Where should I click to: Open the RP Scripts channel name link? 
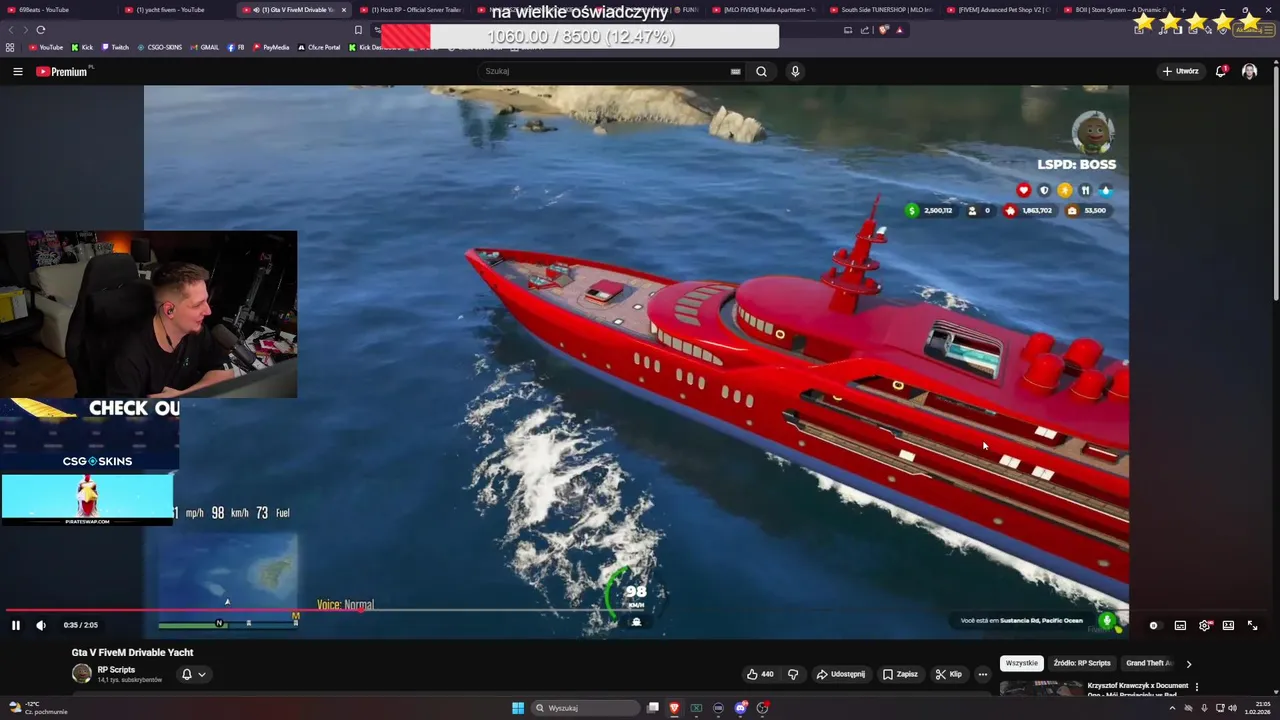point(116,670)
